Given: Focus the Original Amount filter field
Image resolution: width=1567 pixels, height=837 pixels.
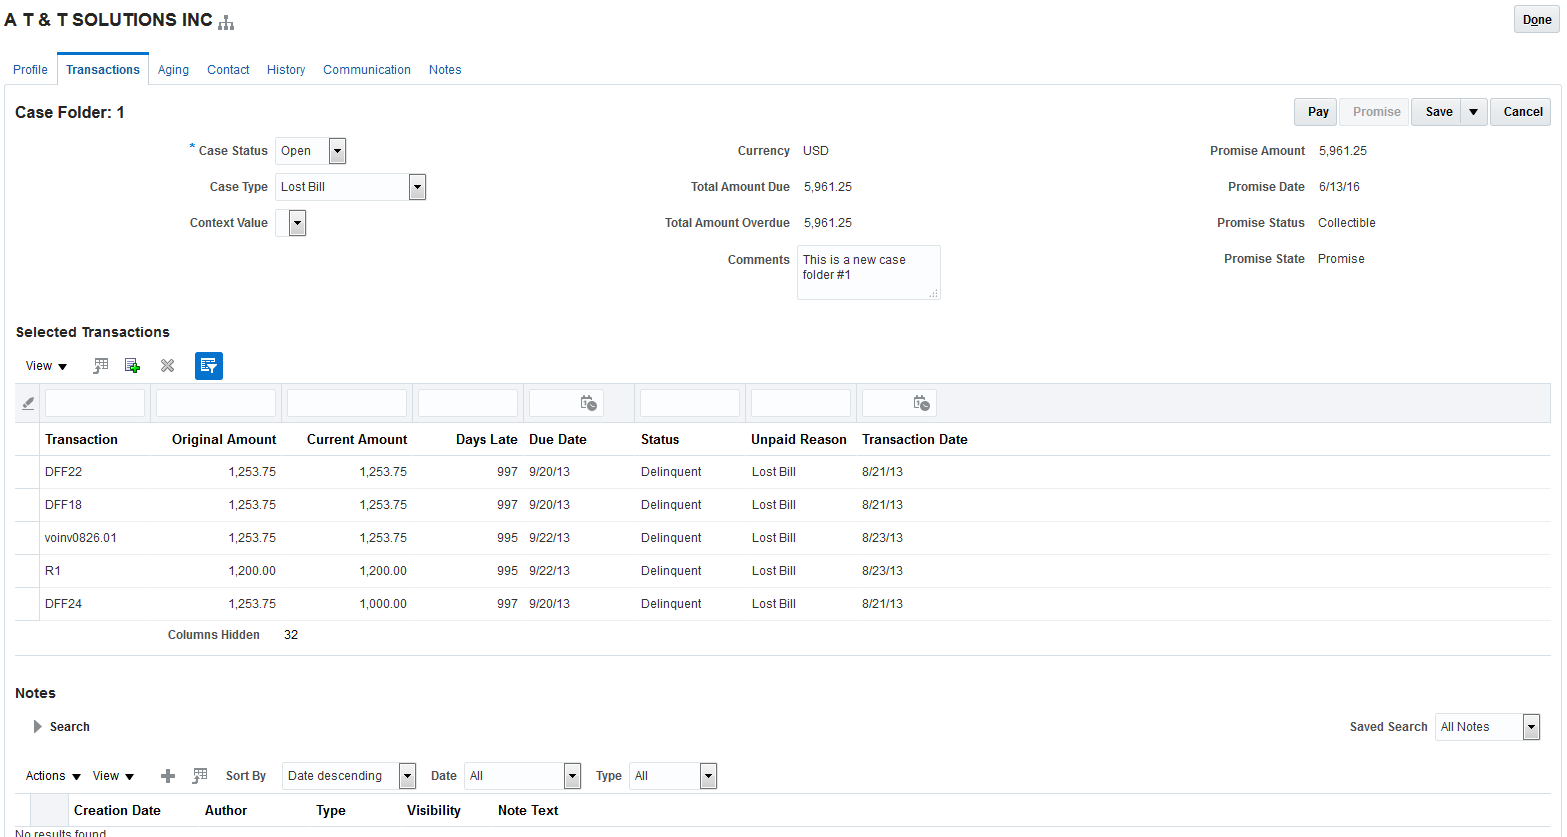Looking at the screenshot, I should click(x=216, y=403).
